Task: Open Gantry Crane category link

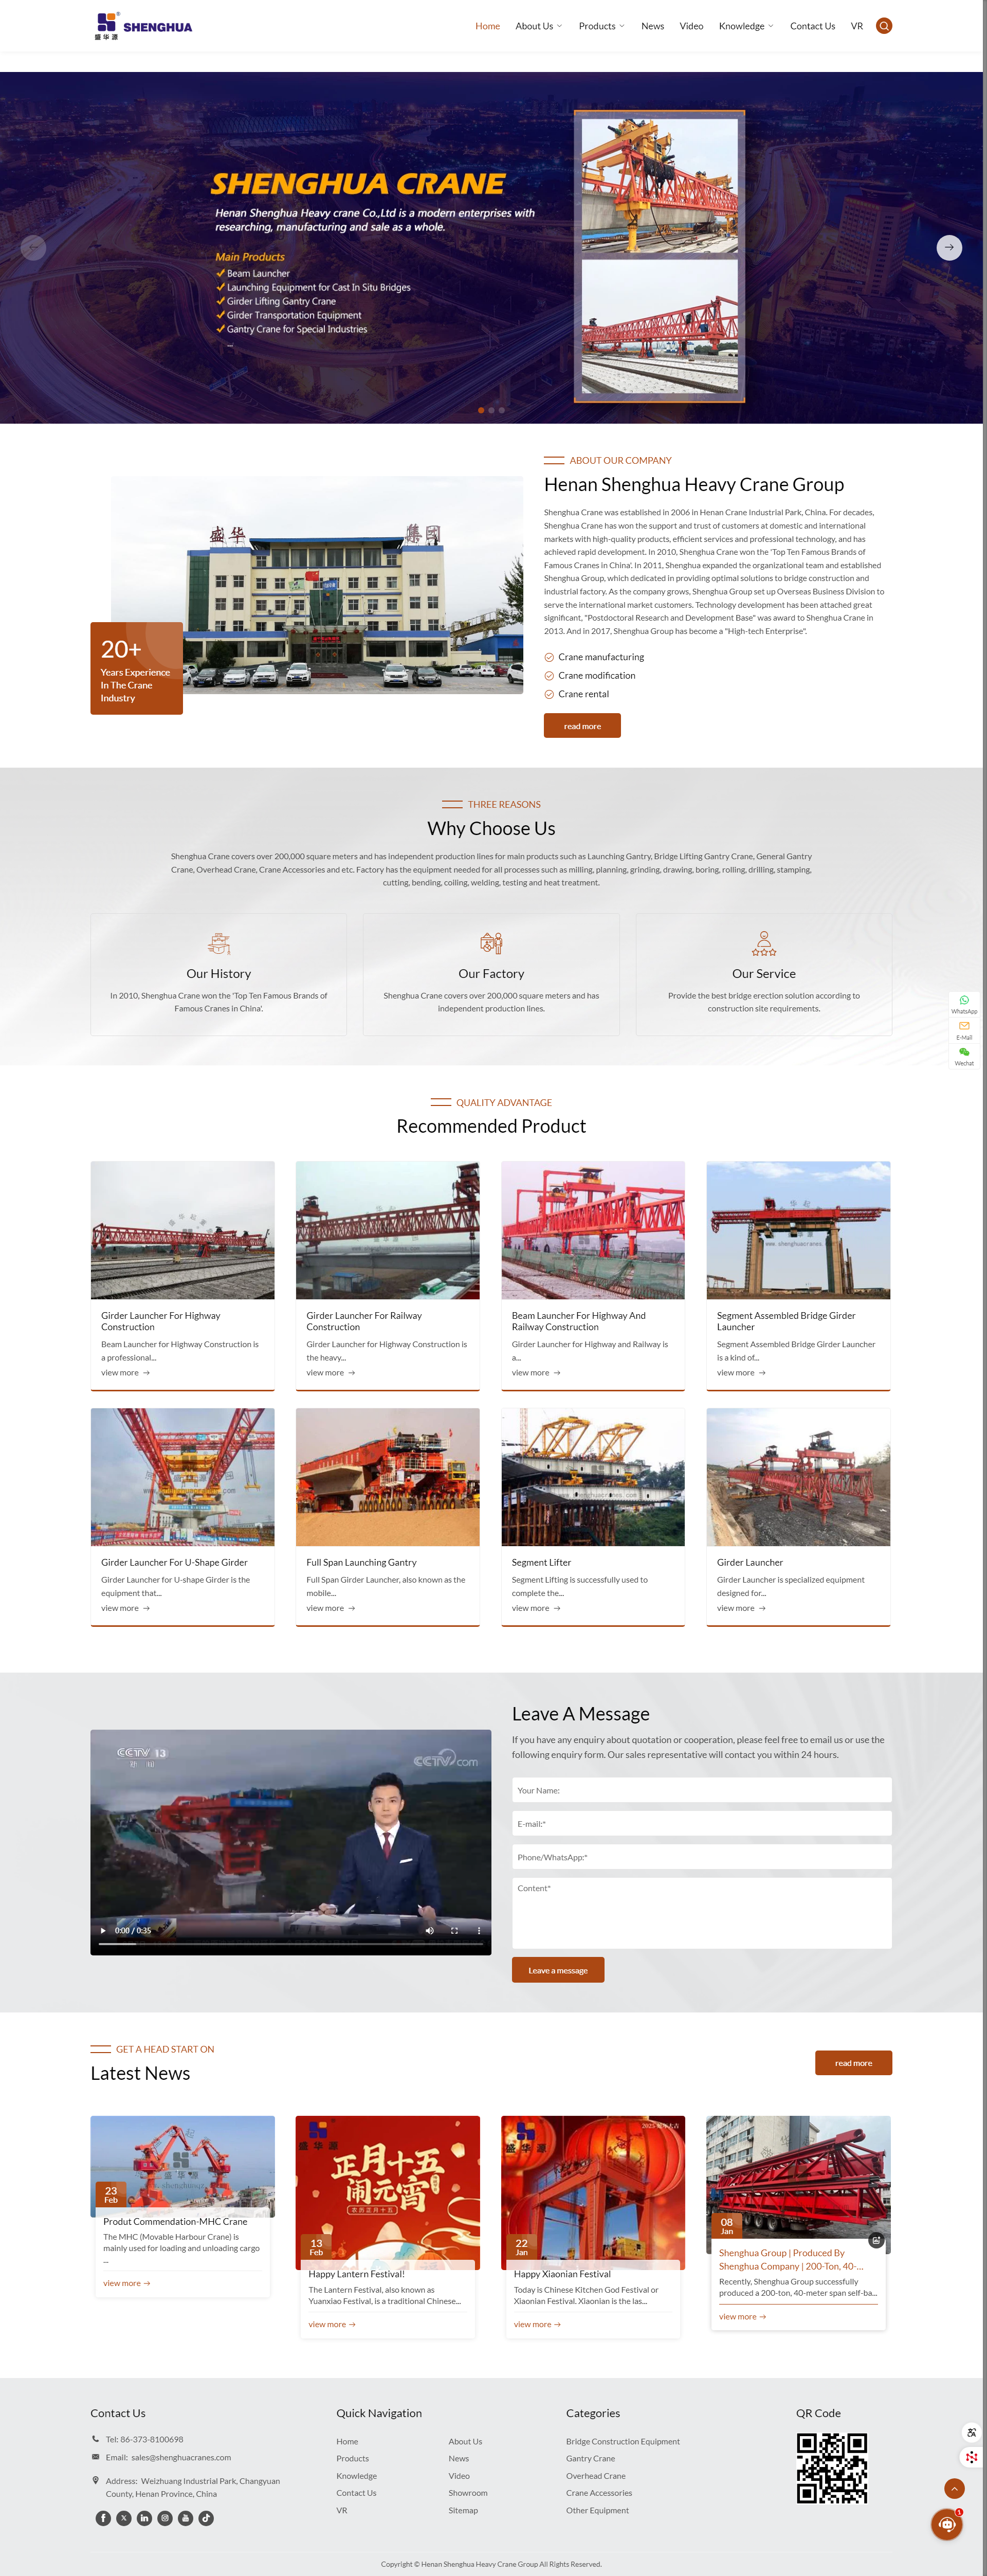Action: click(590, 2458)
